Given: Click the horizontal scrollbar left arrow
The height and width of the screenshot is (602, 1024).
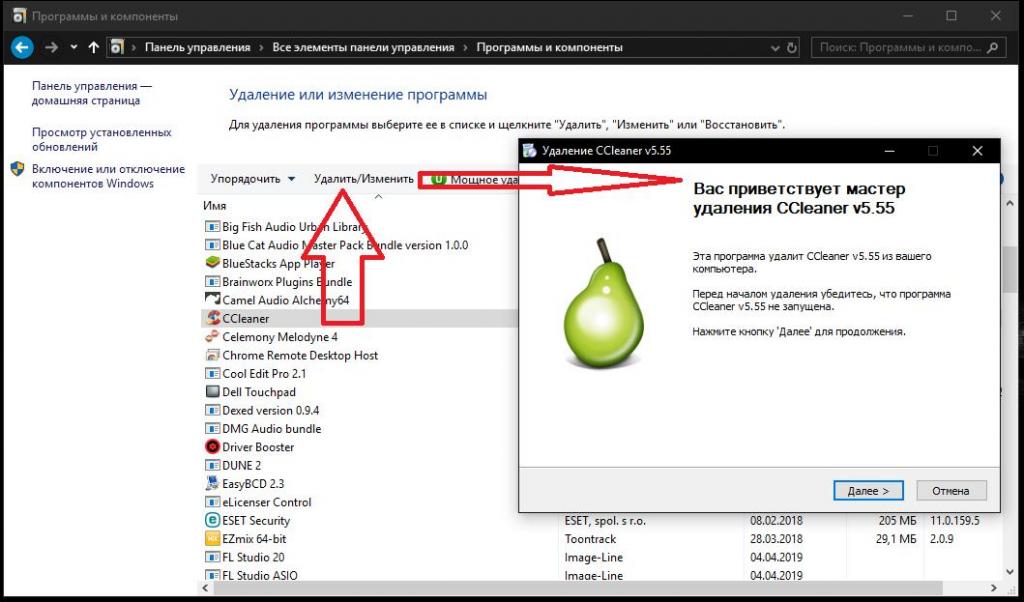Looking at the screenshot, I should click(206, 588).
